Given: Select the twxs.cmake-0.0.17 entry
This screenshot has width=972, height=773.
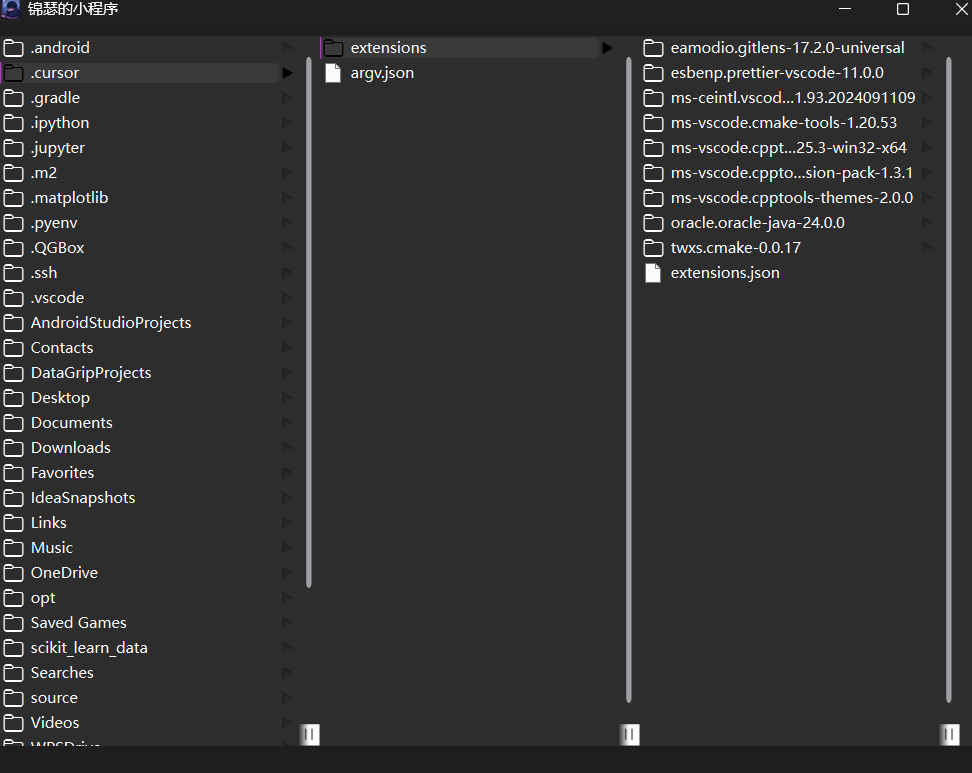Looking at the screenshot, I should click(x=738, y=247).
